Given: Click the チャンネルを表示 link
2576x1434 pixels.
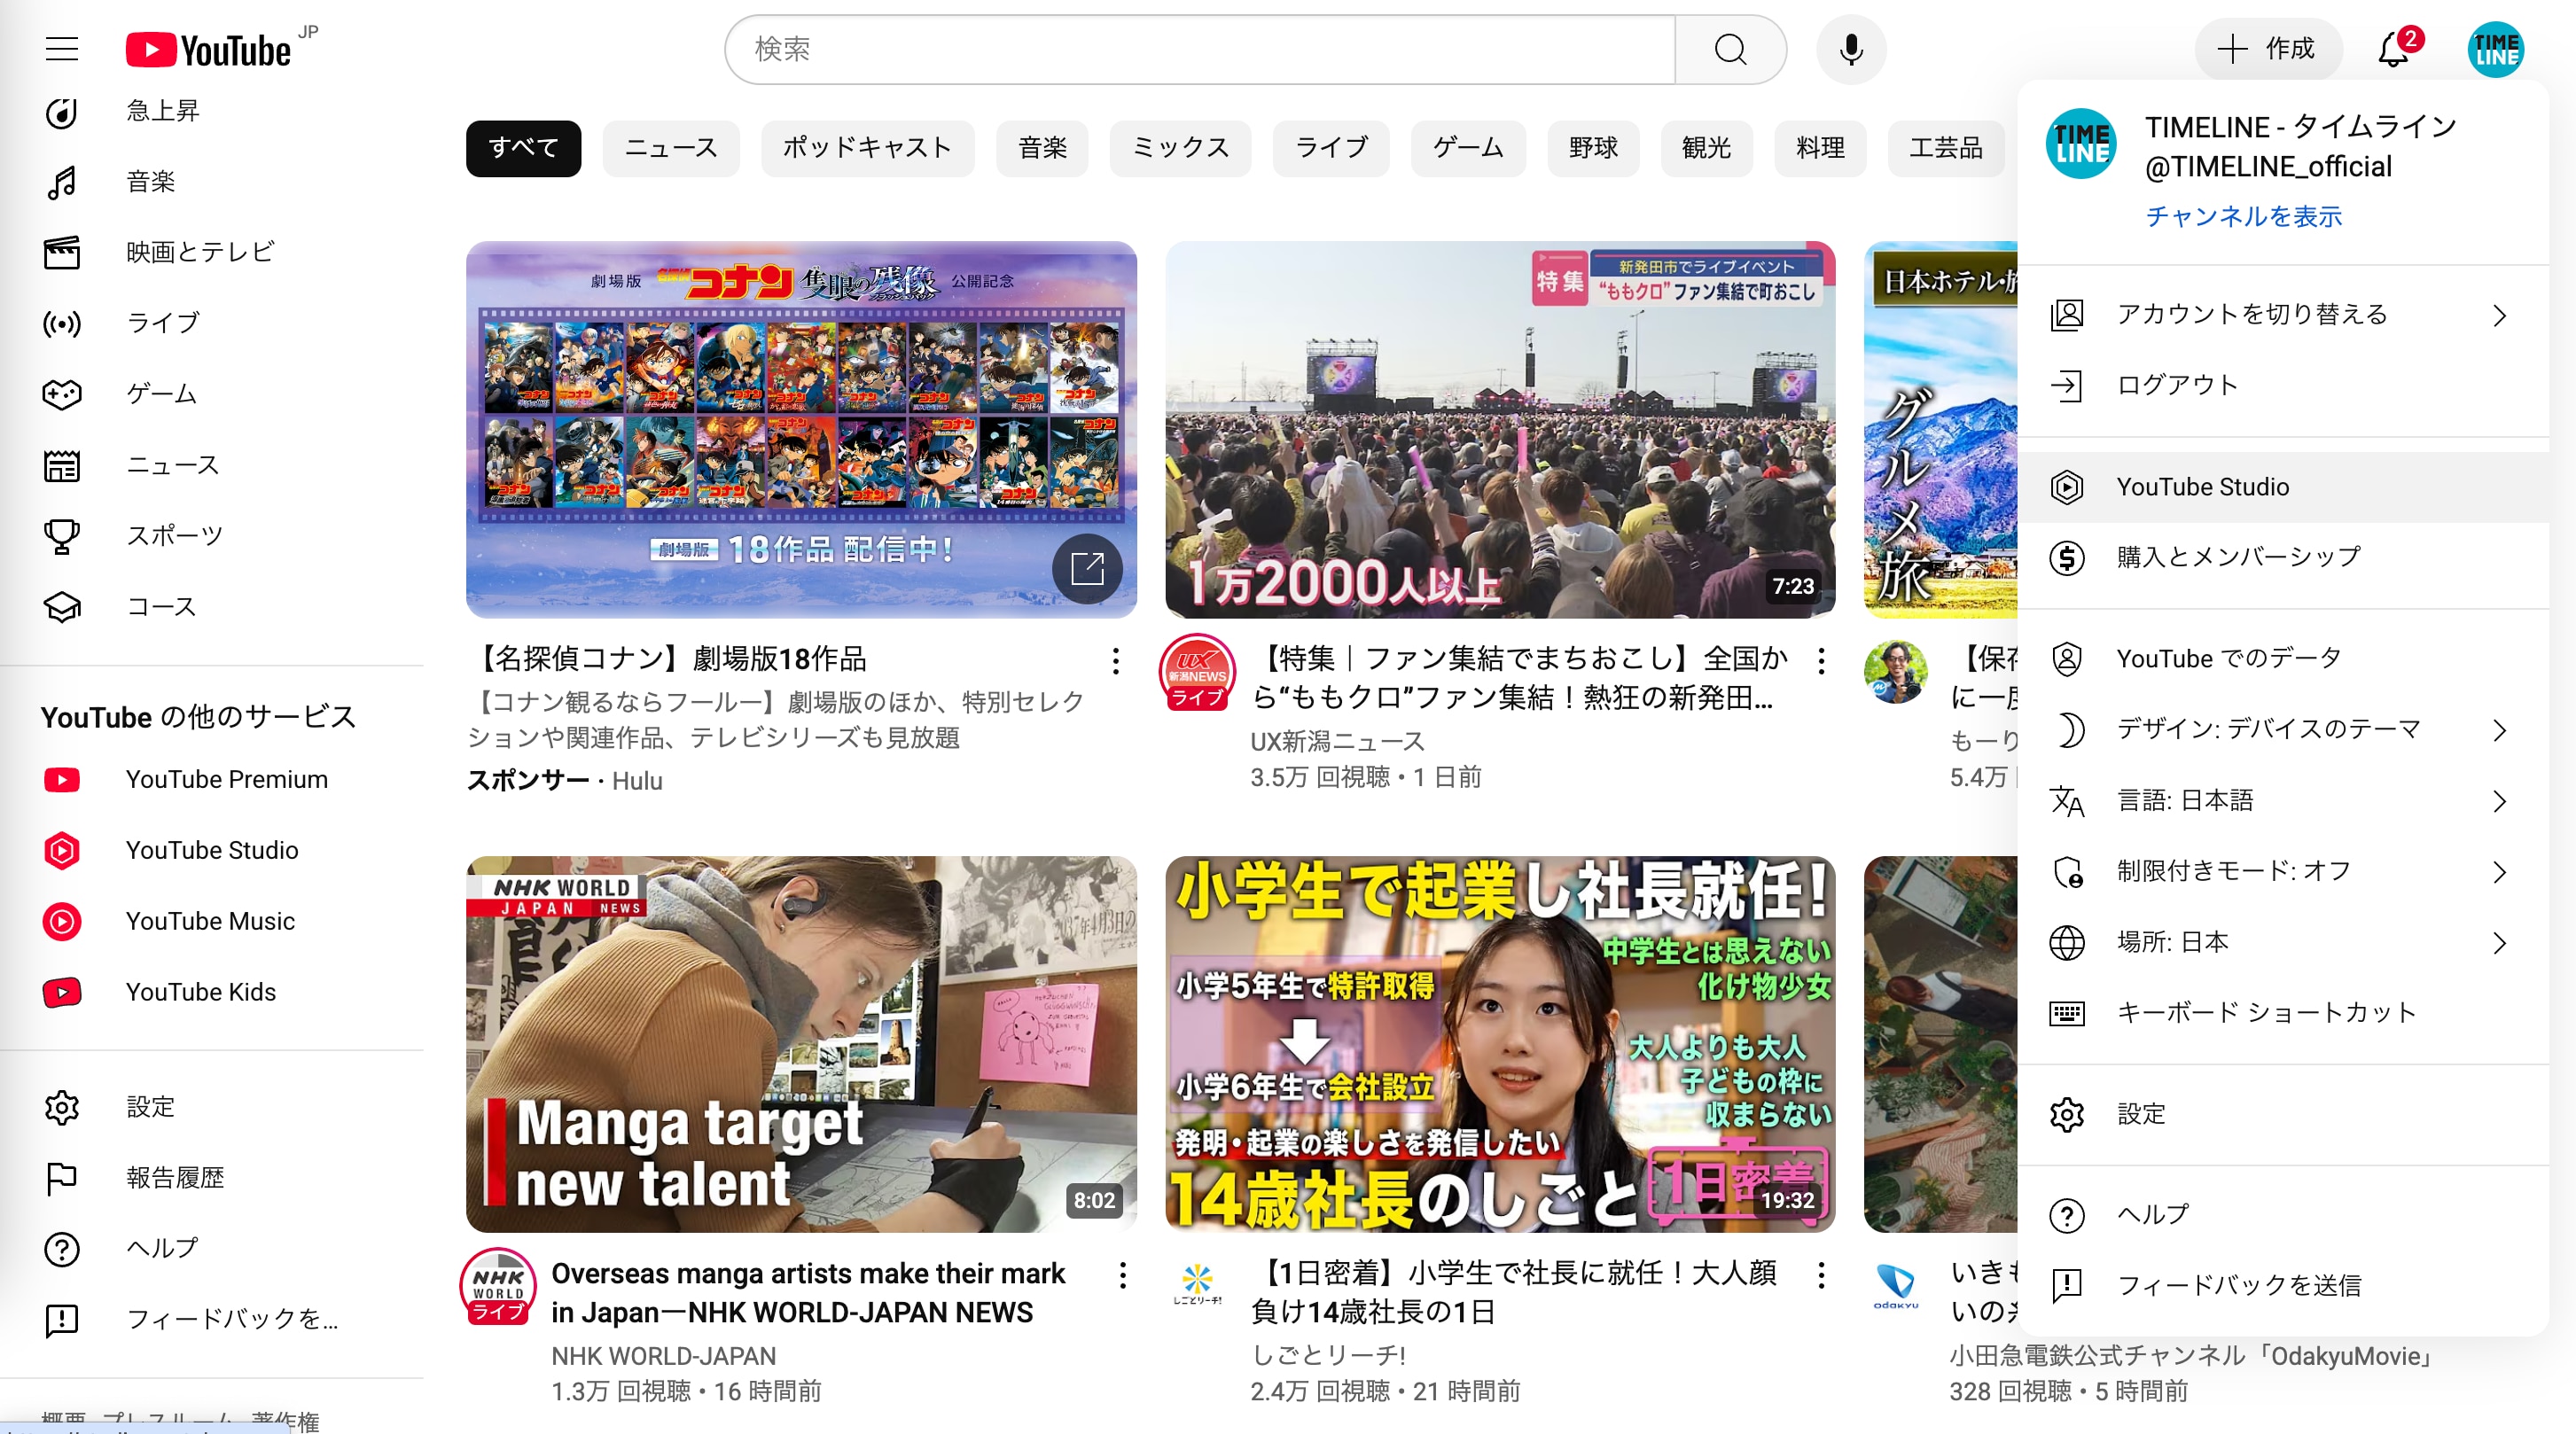Looking at the screenshot, I should pos(2243,217).
